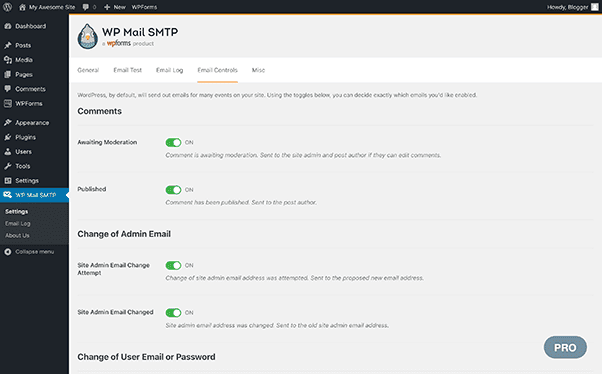Click the user avatar in the admin bar
The height and width of the screenshot is (374, 602).
(595, 7)
